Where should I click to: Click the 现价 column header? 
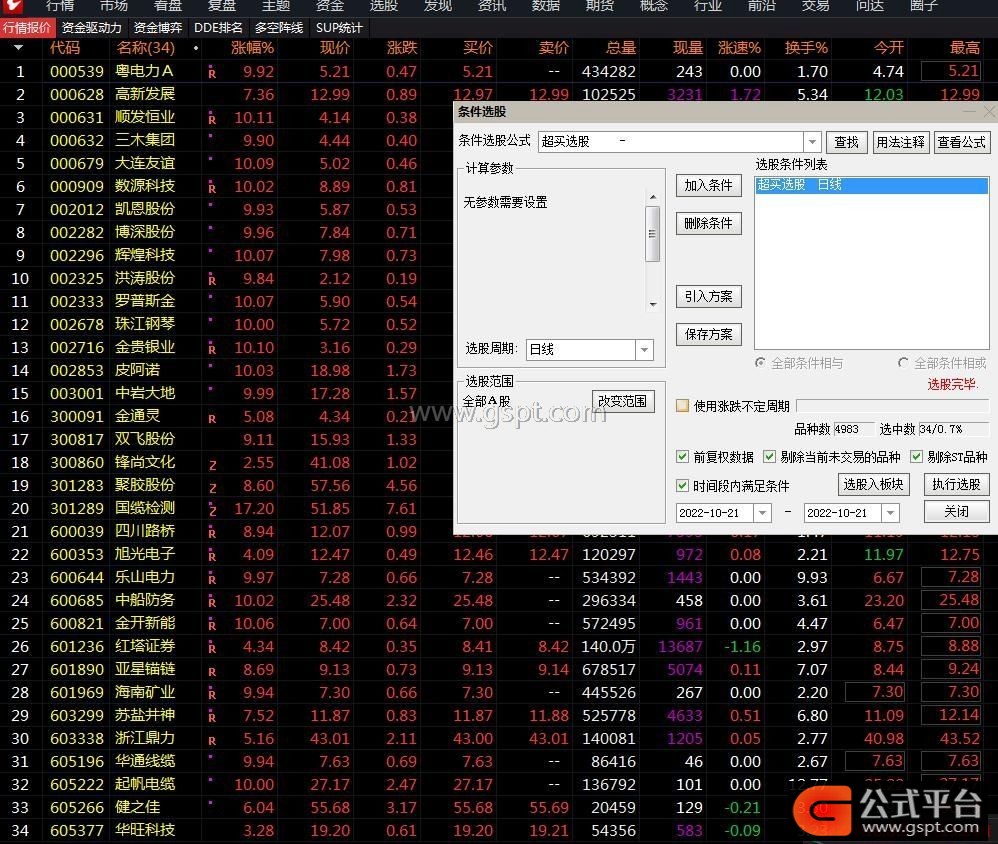pos(335,48)
